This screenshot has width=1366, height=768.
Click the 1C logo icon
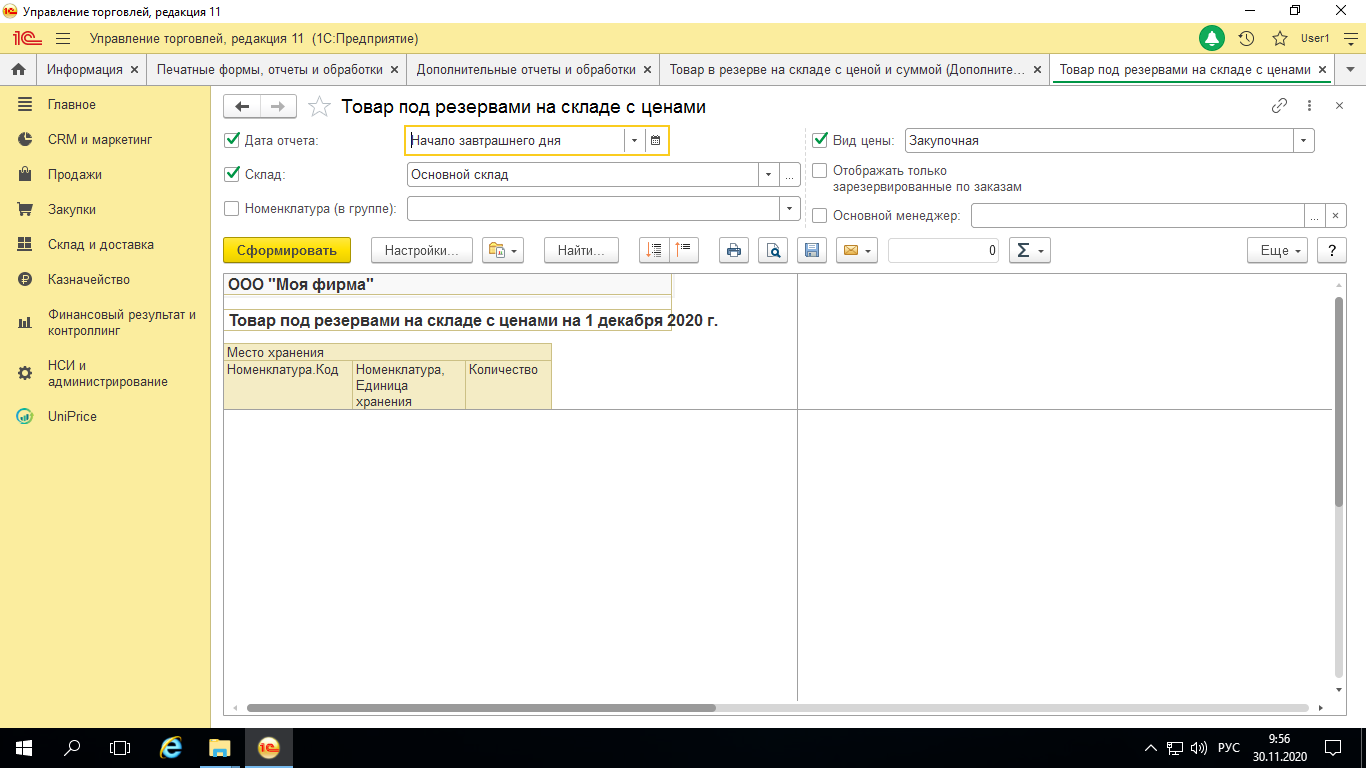coord(26,38)
